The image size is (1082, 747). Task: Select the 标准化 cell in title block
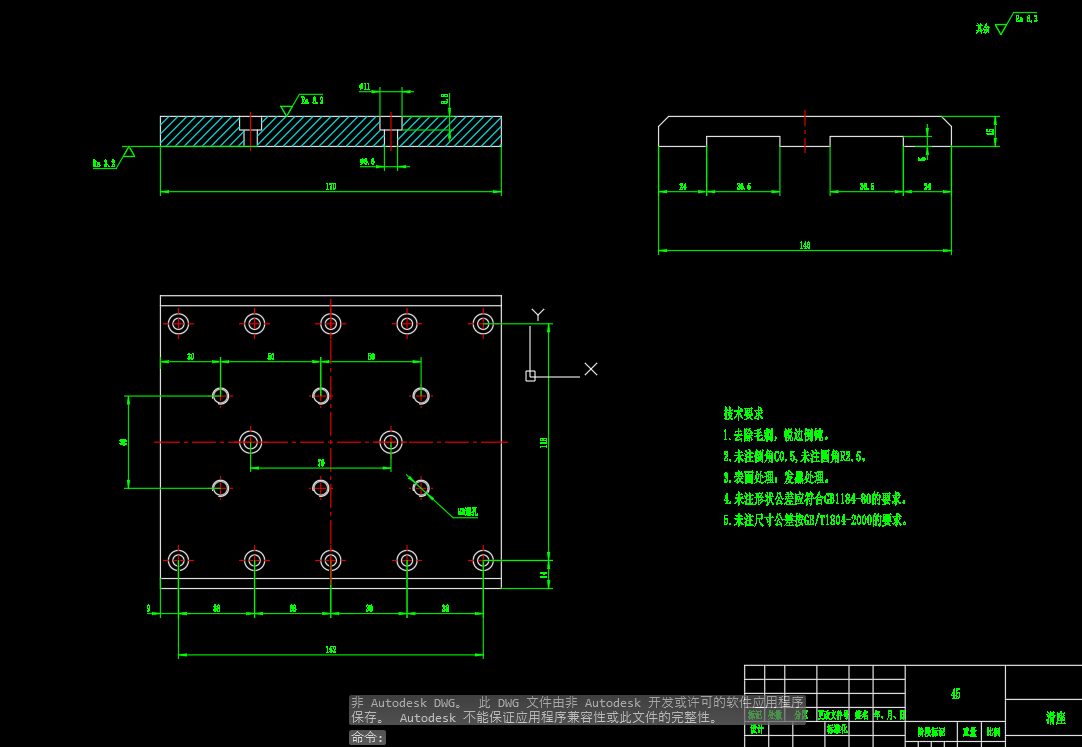coord(837,729)
